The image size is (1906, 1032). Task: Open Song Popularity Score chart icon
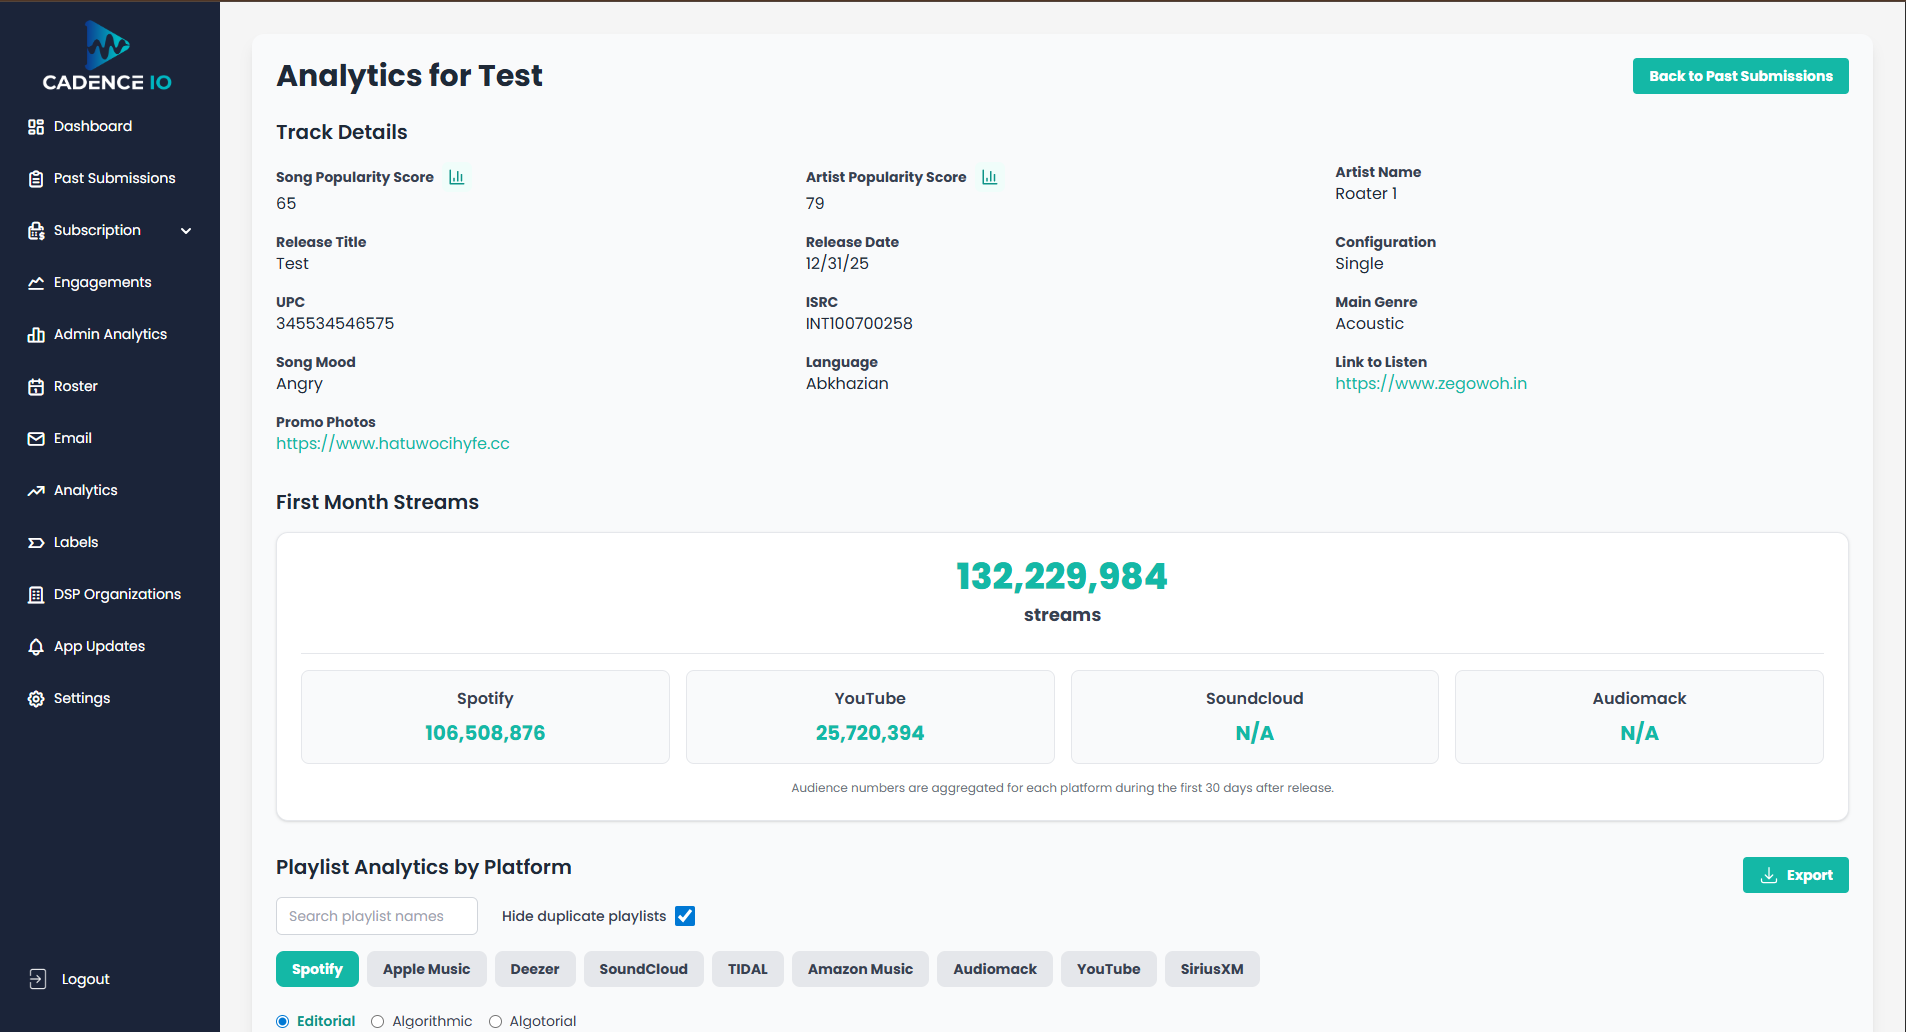click(x=457, y=177)
